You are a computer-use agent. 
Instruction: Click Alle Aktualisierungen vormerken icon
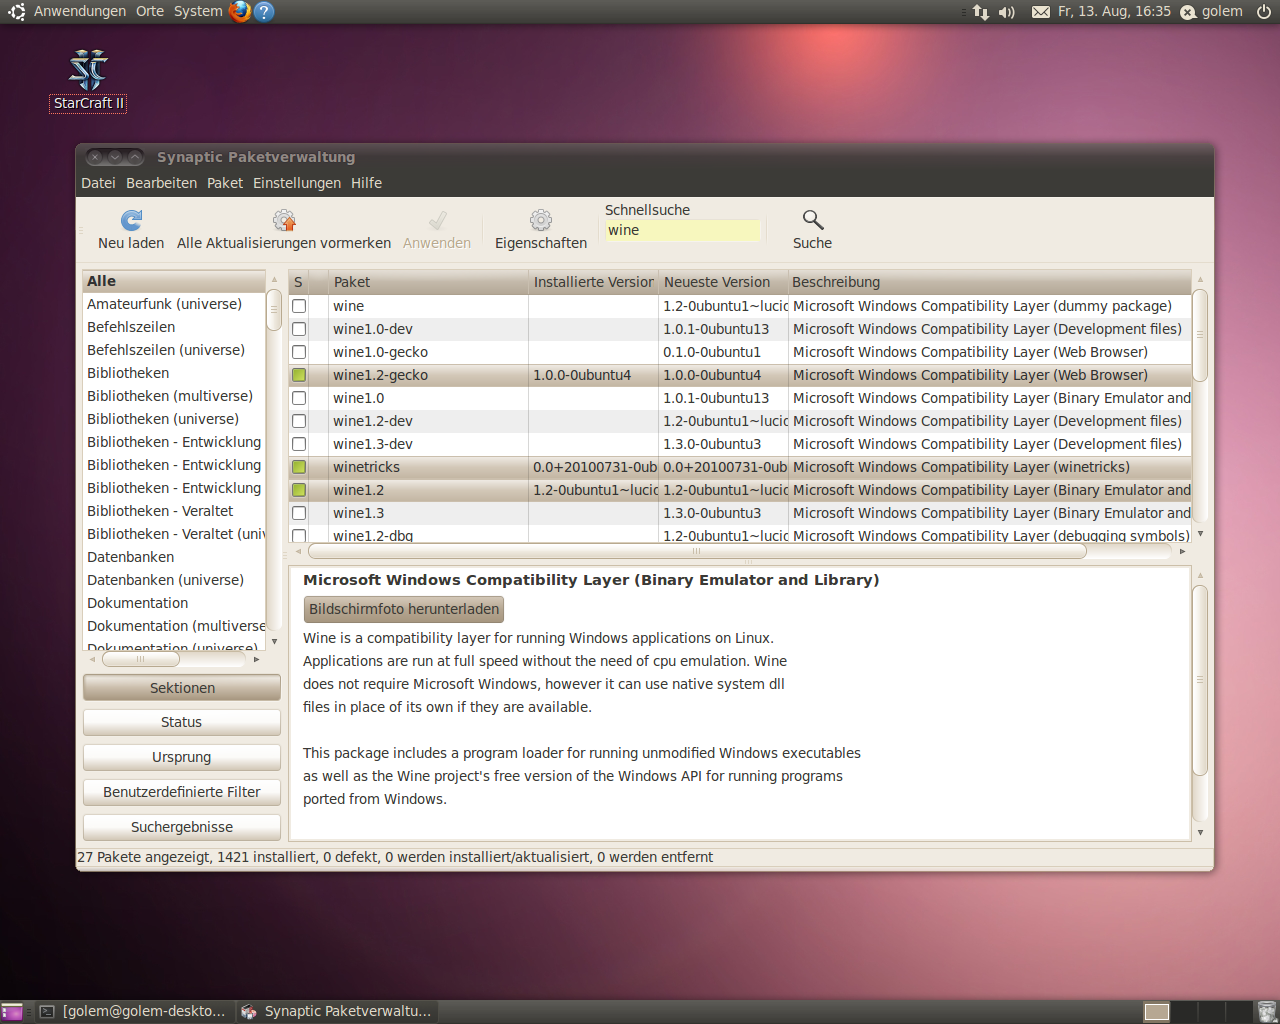(x=284, y=220)
